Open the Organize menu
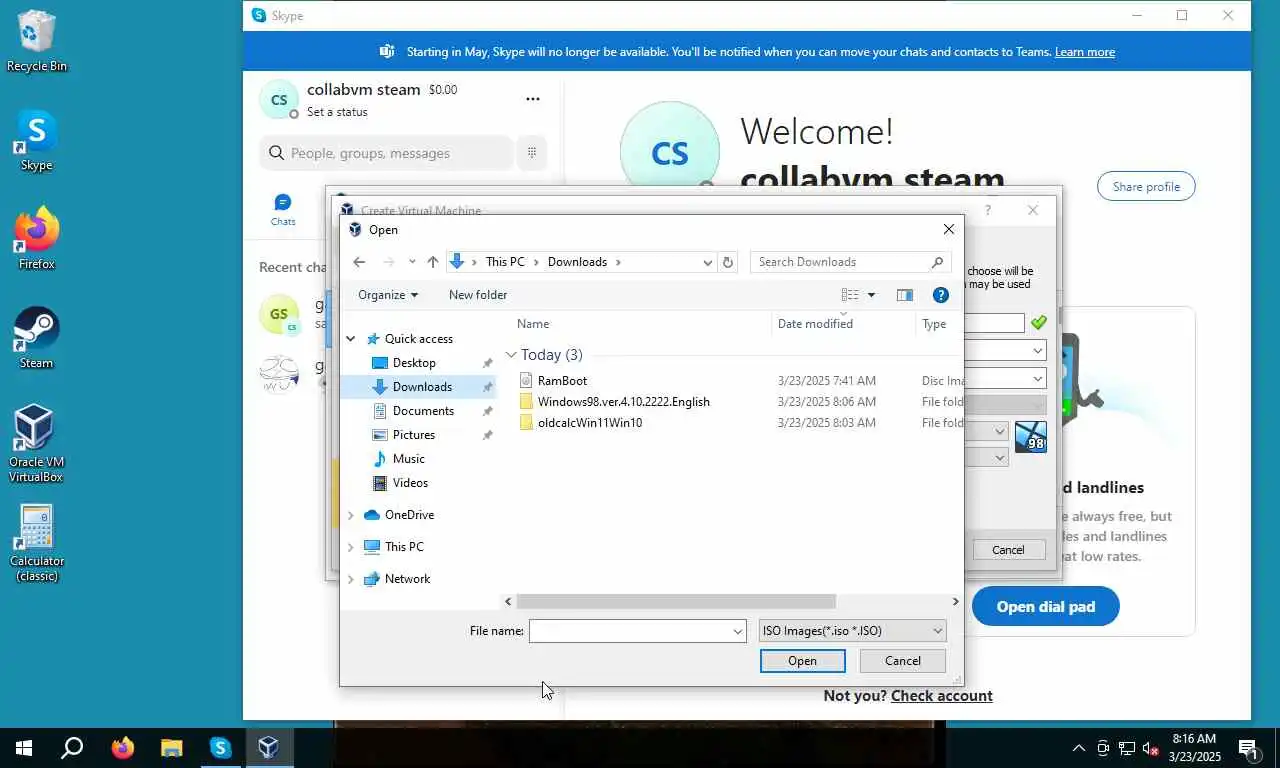The height and width of the screenshot is (768, 1280). click(388, 295)
